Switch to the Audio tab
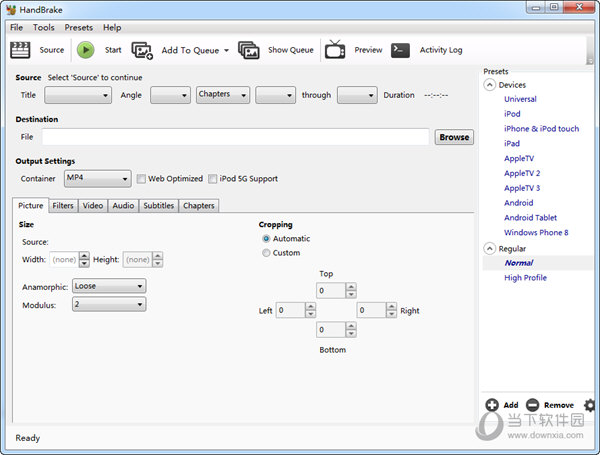 click(x=123, y=205)
